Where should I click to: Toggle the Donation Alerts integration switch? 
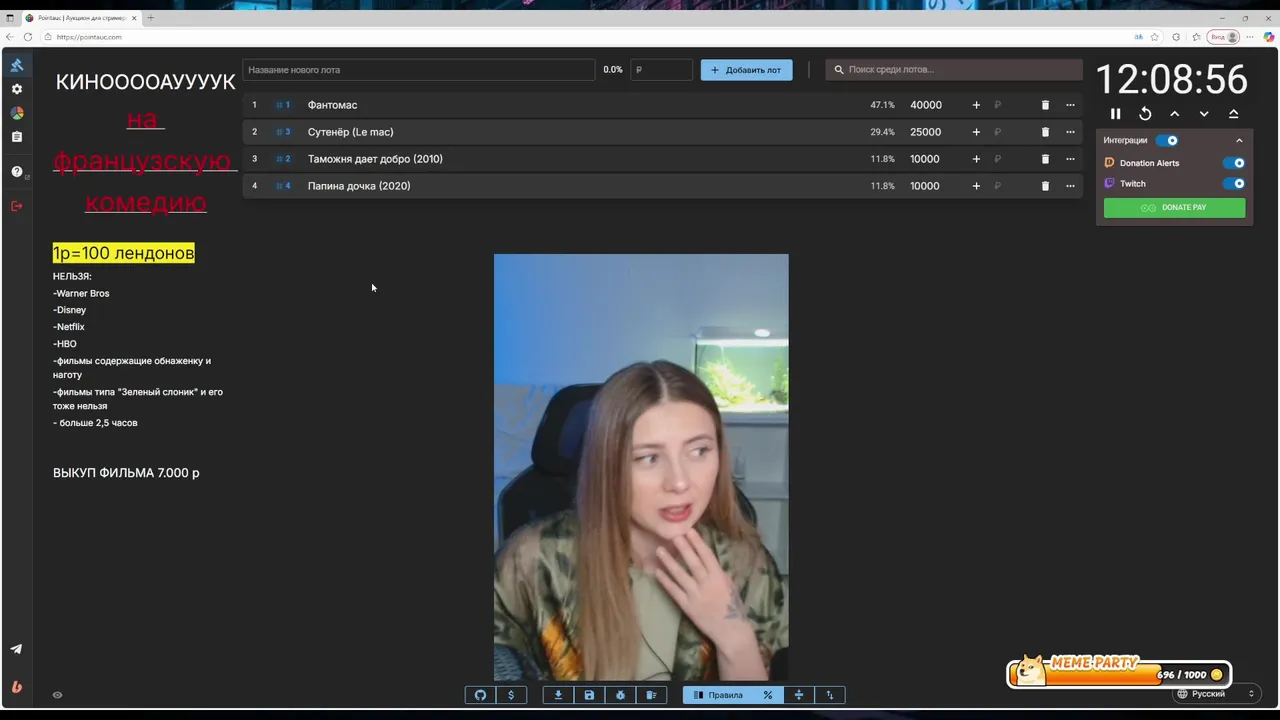1234,163
